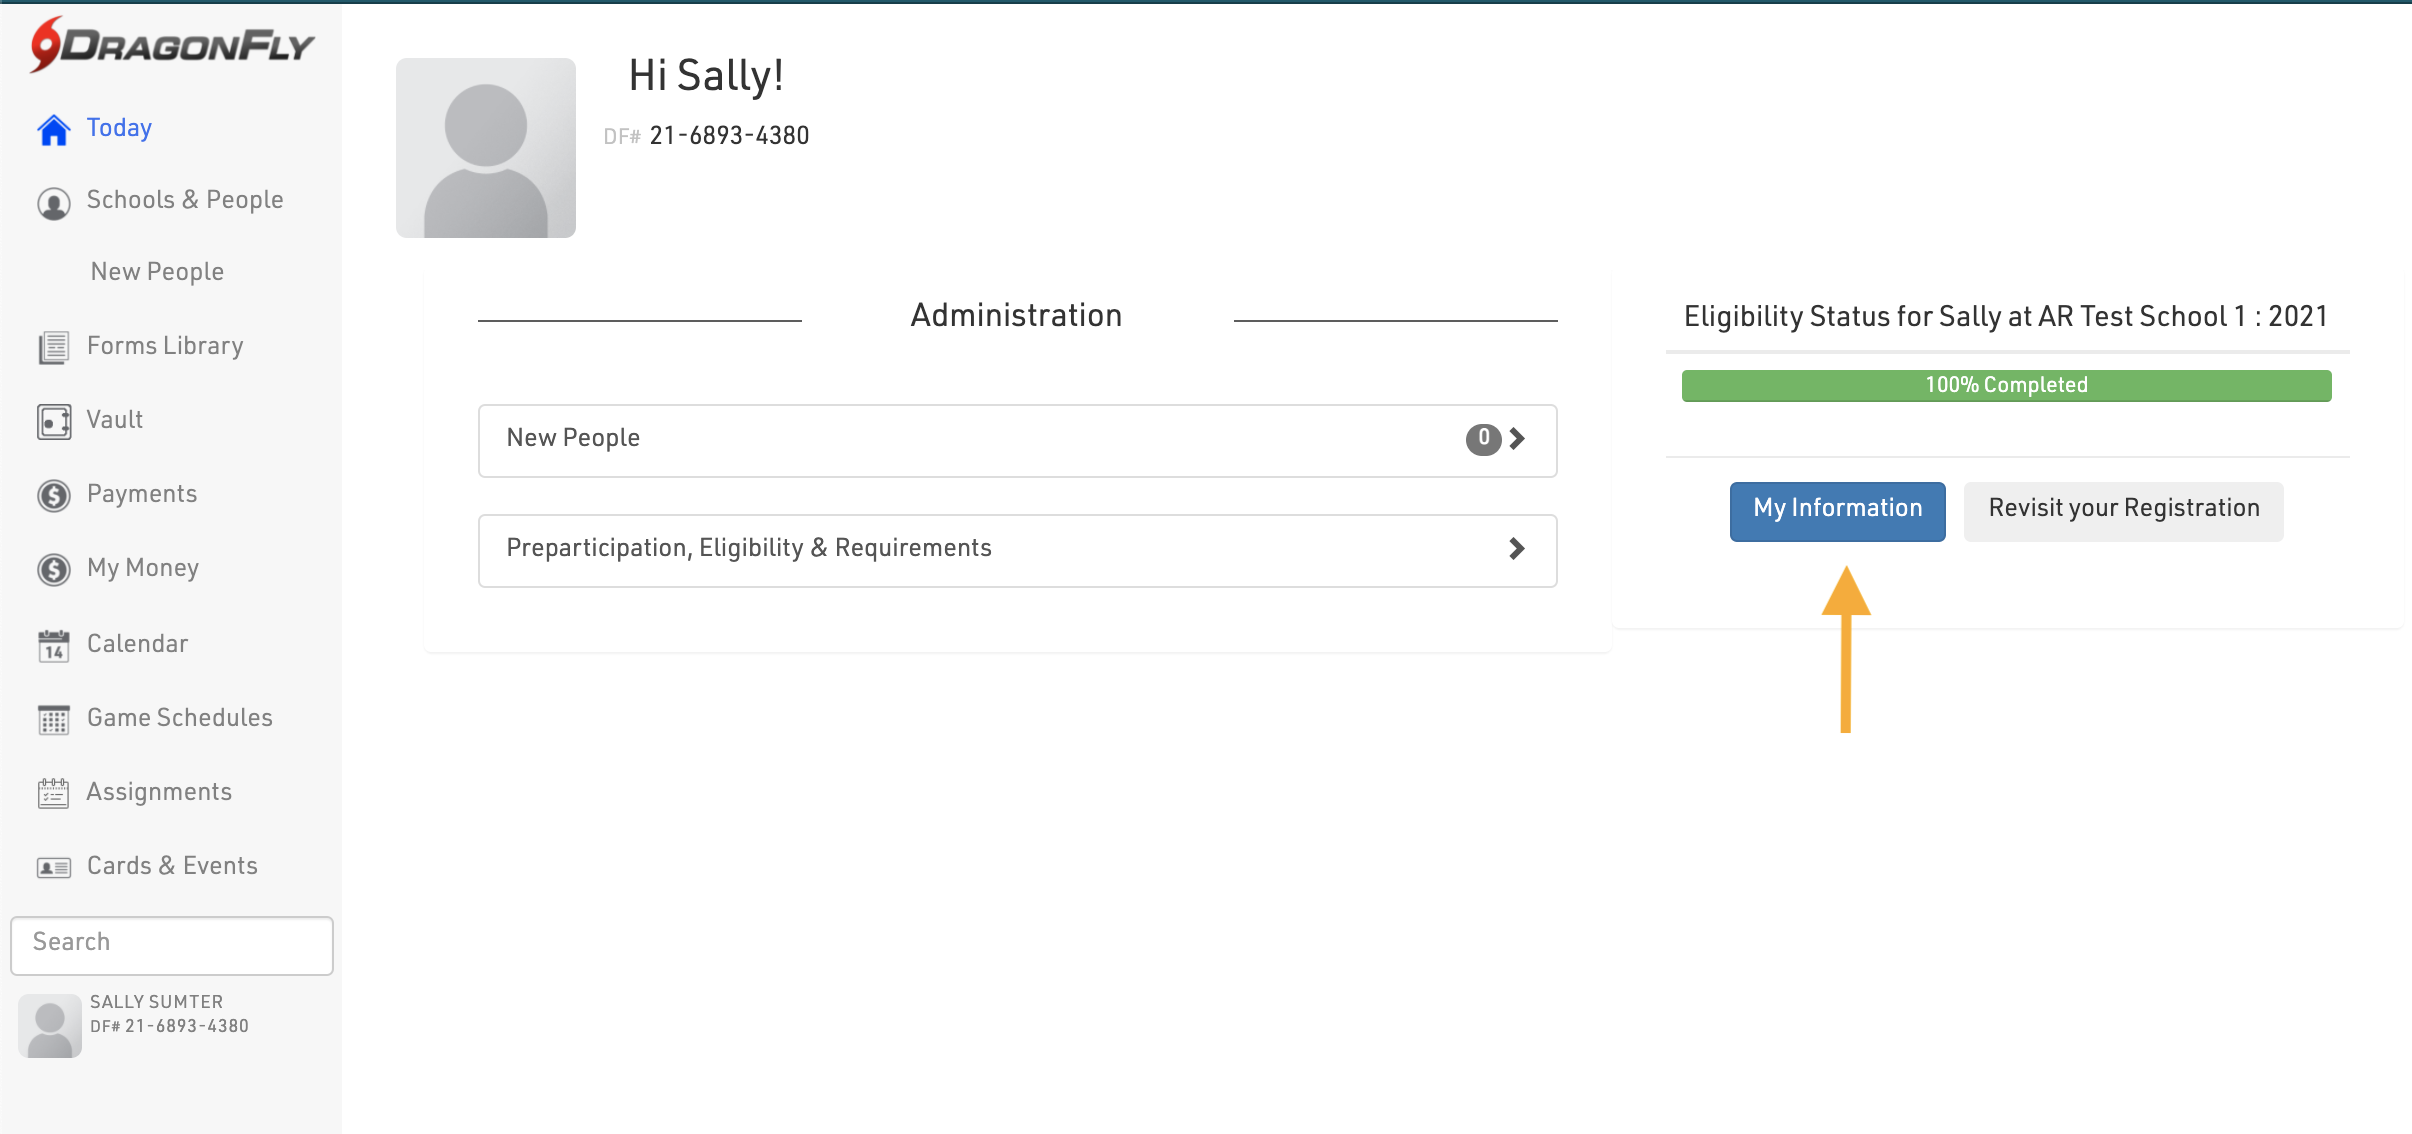
Task: Click the My Money dollar icon
Action: (54, 570)
